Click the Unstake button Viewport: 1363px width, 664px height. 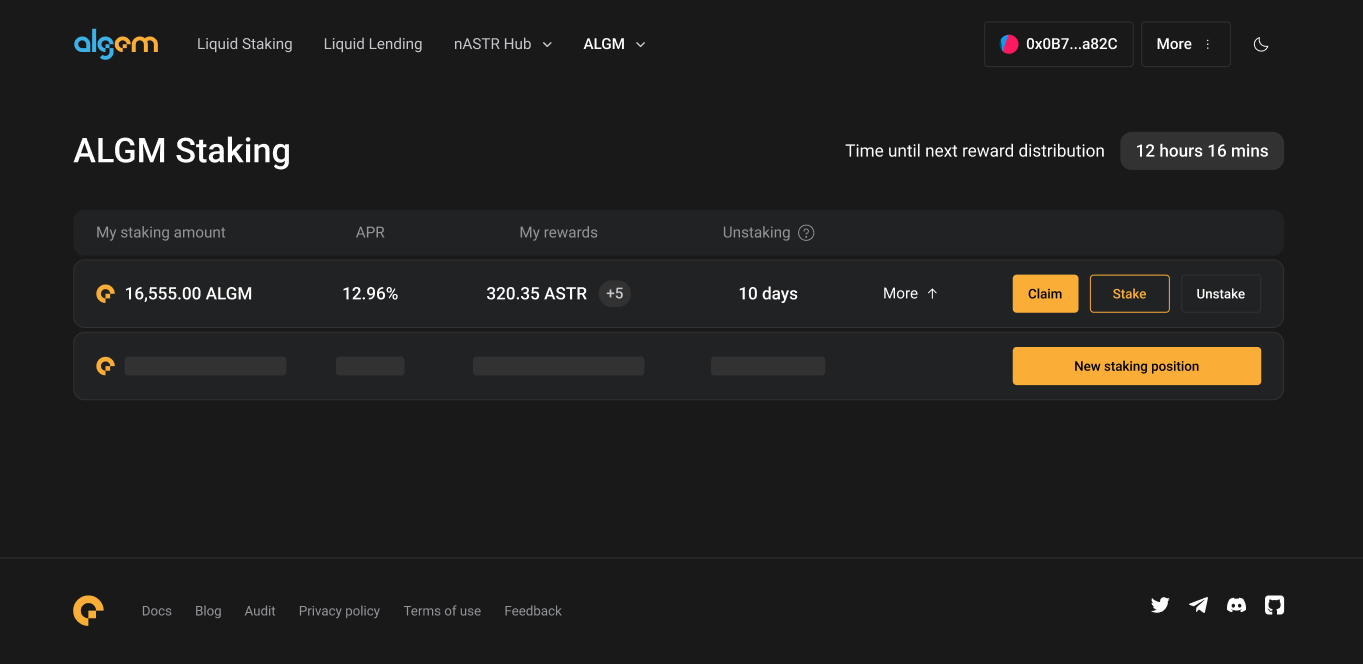1220,294
